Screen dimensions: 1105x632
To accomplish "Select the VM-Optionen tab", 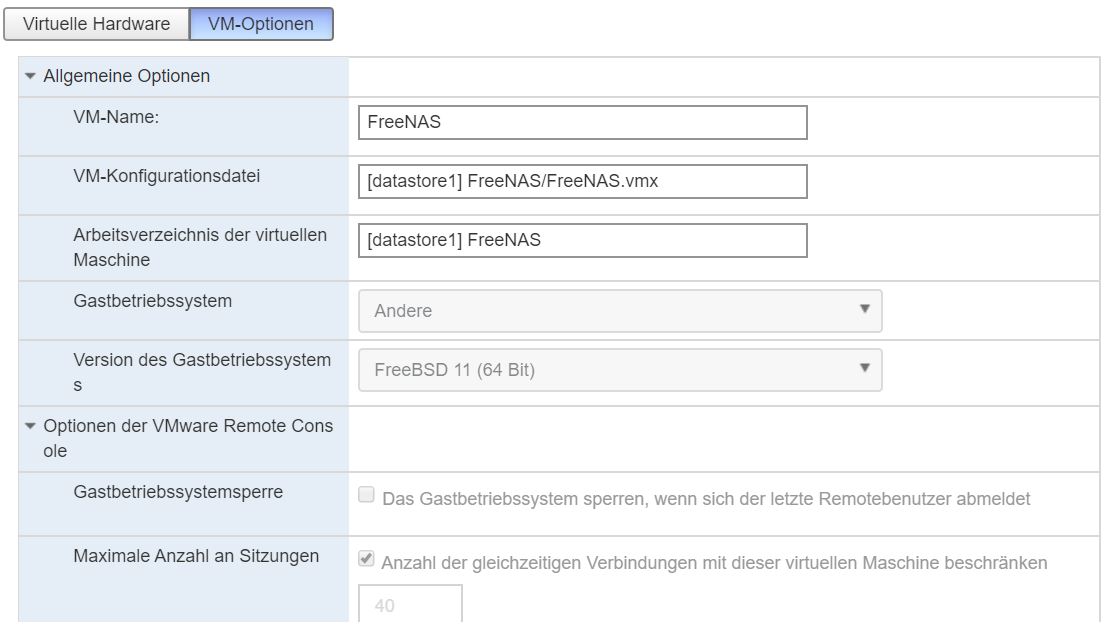I will pyautogui.click(x=261, y=24).
